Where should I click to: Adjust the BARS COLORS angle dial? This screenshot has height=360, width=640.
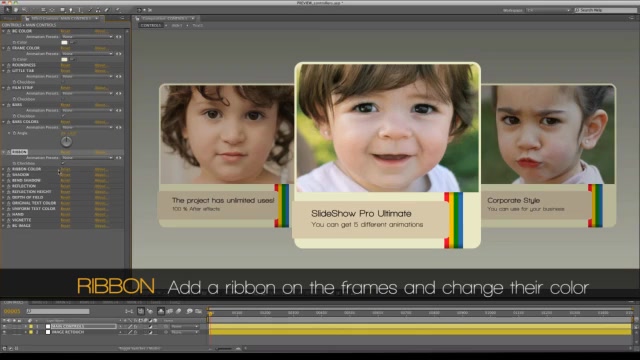(66, 142)
